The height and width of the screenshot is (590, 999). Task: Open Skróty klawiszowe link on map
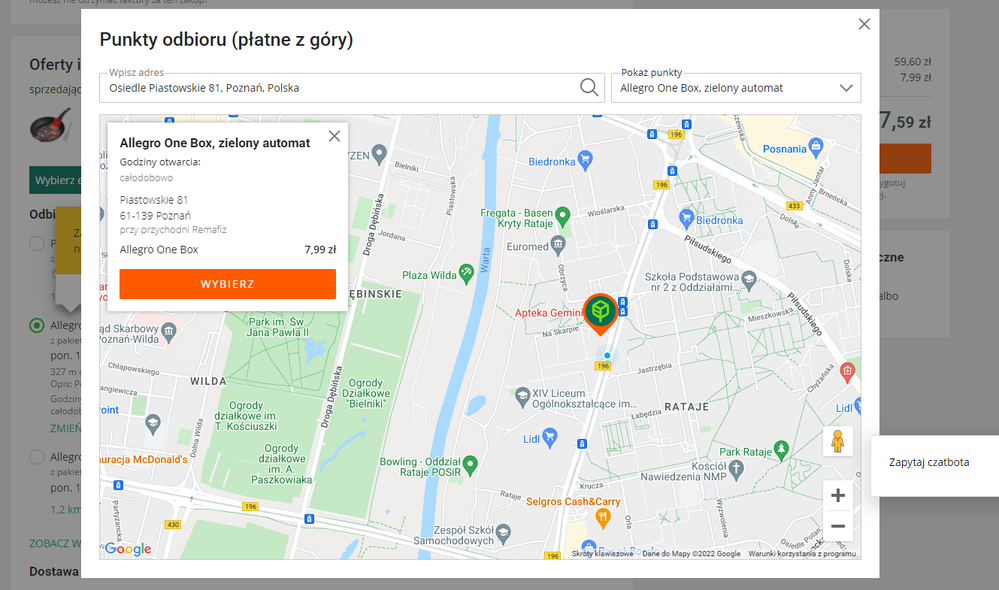(x=602, y=554)
